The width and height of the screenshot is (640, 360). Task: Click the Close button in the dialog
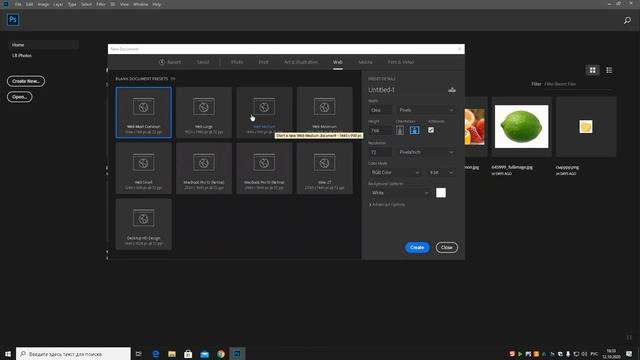(447, 247)
